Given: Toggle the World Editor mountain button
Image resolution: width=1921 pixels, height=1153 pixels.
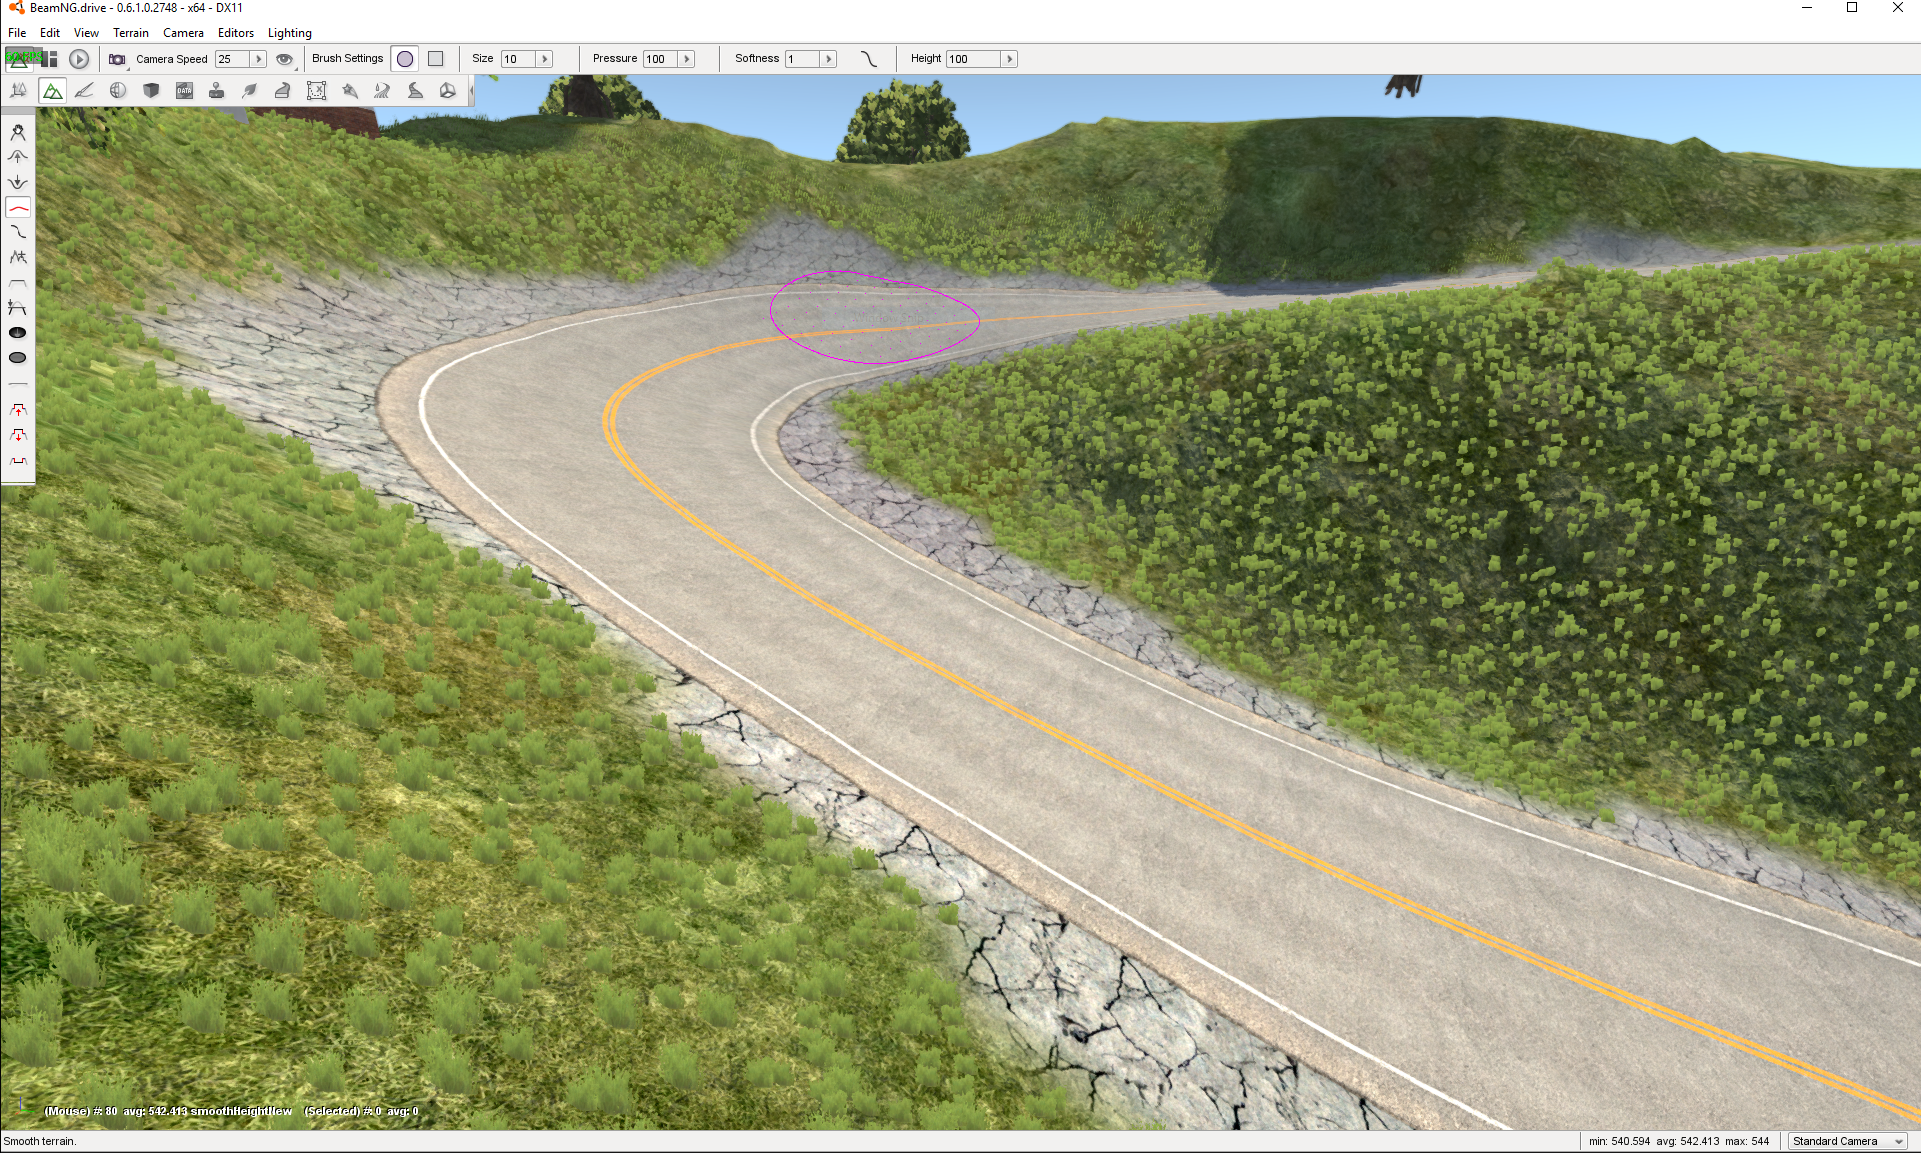Looking at the screenshot, I should pyautogui.click(x=20, y=59).
